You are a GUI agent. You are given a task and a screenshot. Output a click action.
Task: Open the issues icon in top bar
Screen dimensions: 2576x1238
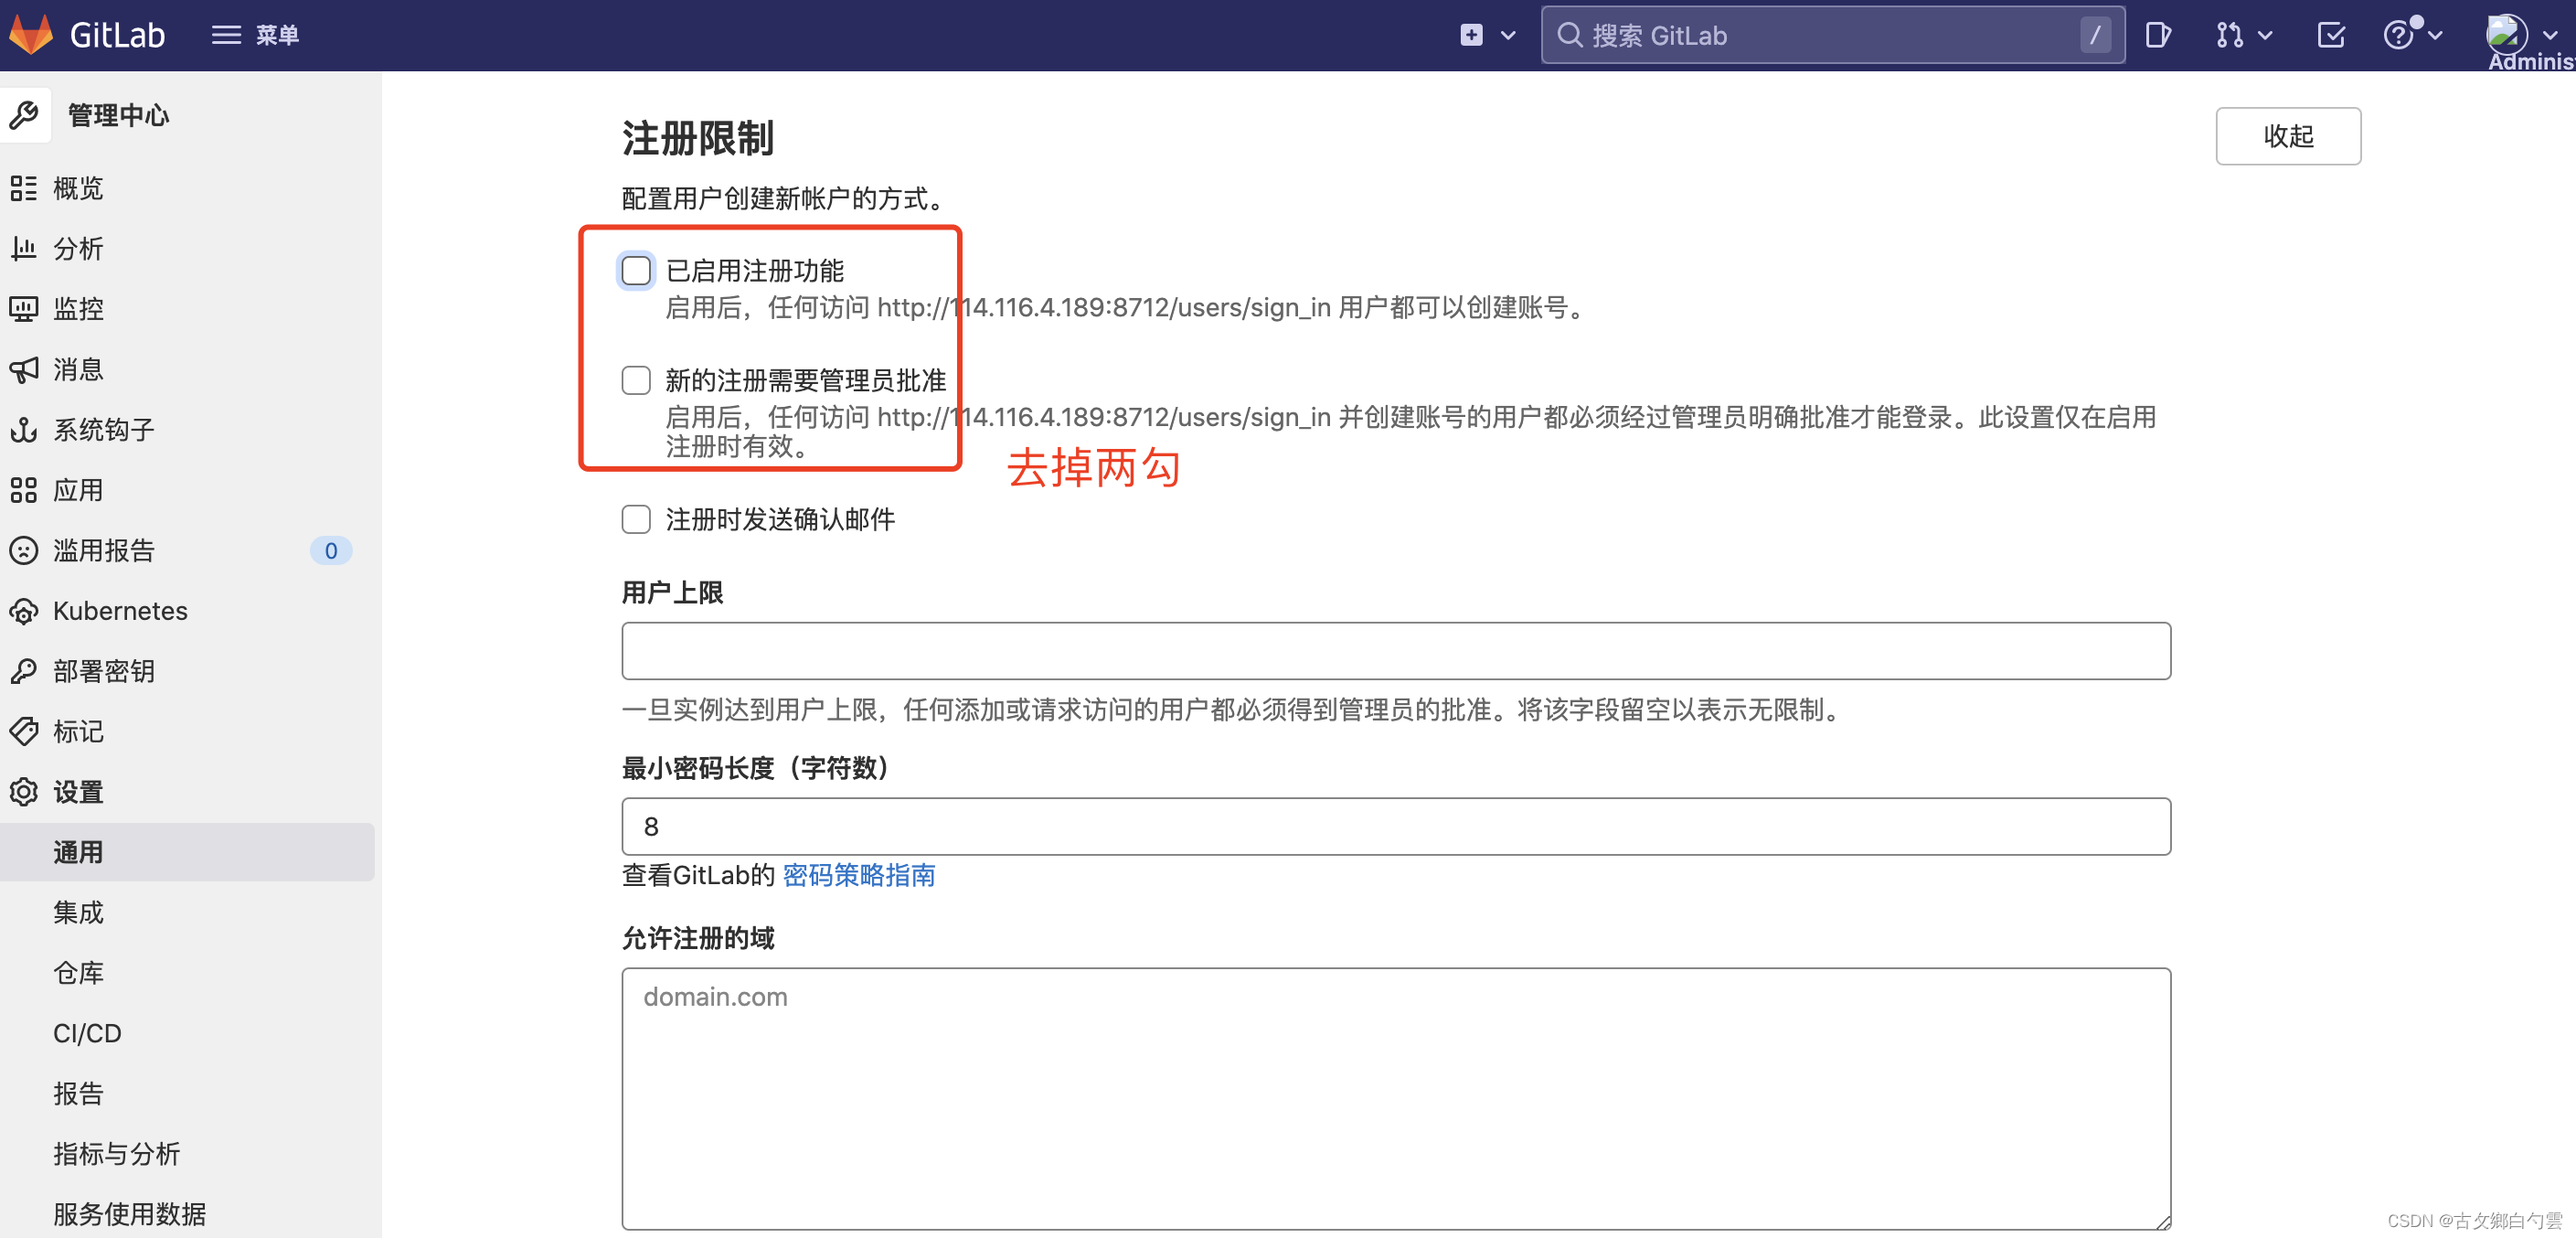click(x=2157, y=35)
